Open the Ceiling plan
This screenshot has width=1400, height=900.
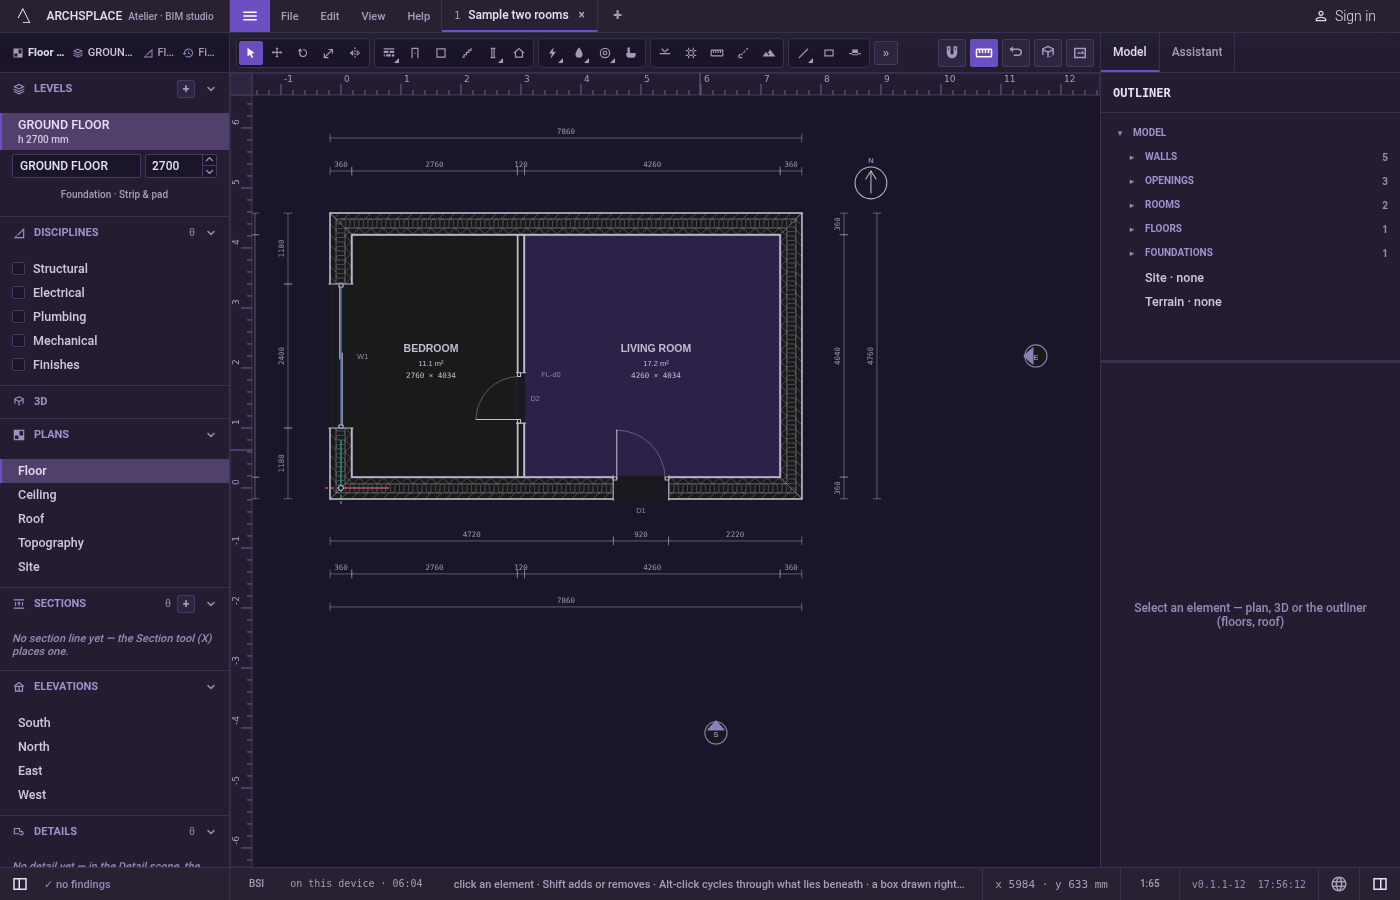point(114,495)
